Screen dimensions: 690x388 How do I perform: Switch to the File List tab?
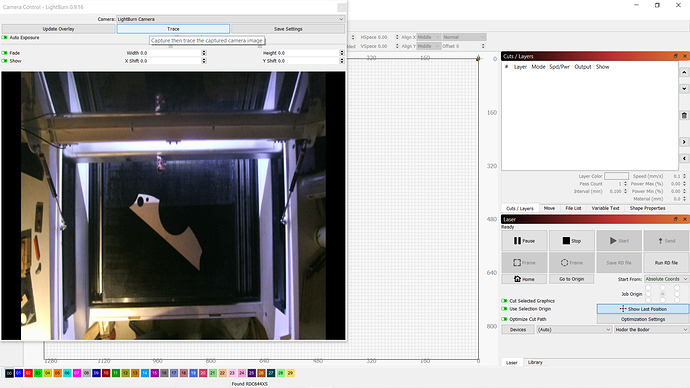573,208
